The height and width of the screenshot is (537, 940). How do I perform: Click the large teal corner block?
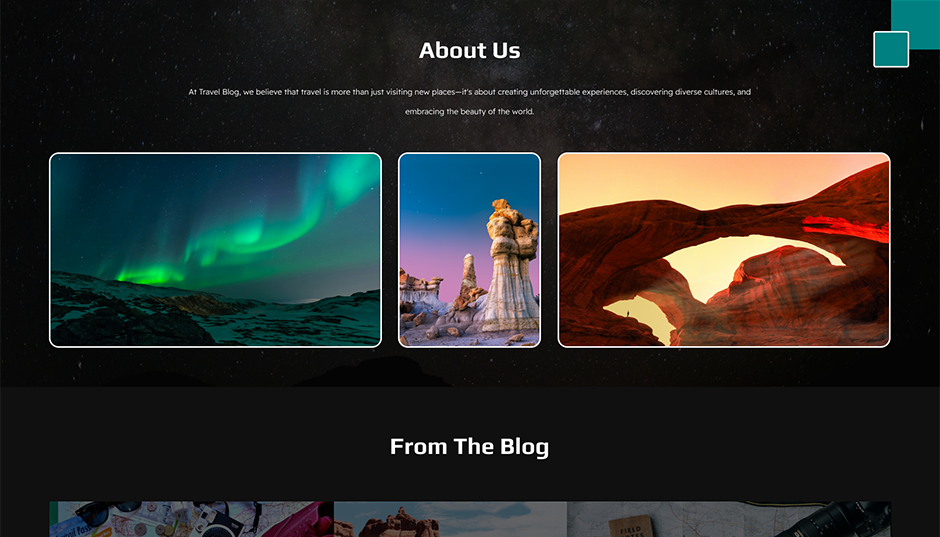pos(915,24)
